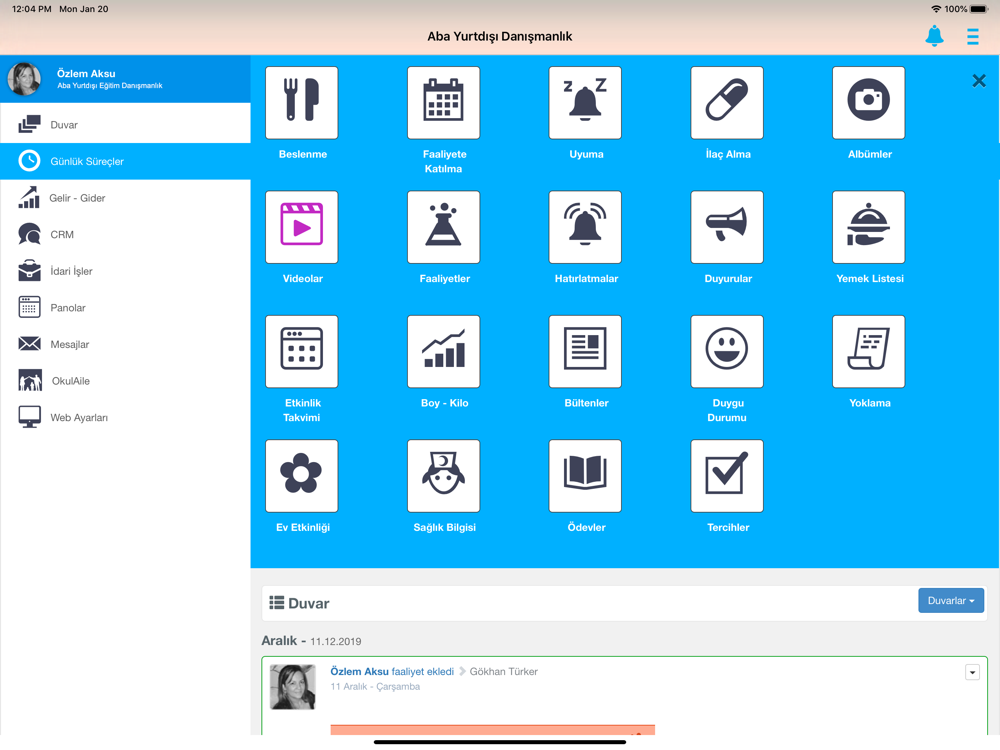Open Mesajlar sidebar item
This screenshot has width=1000, height=750.
coord(125,344)
